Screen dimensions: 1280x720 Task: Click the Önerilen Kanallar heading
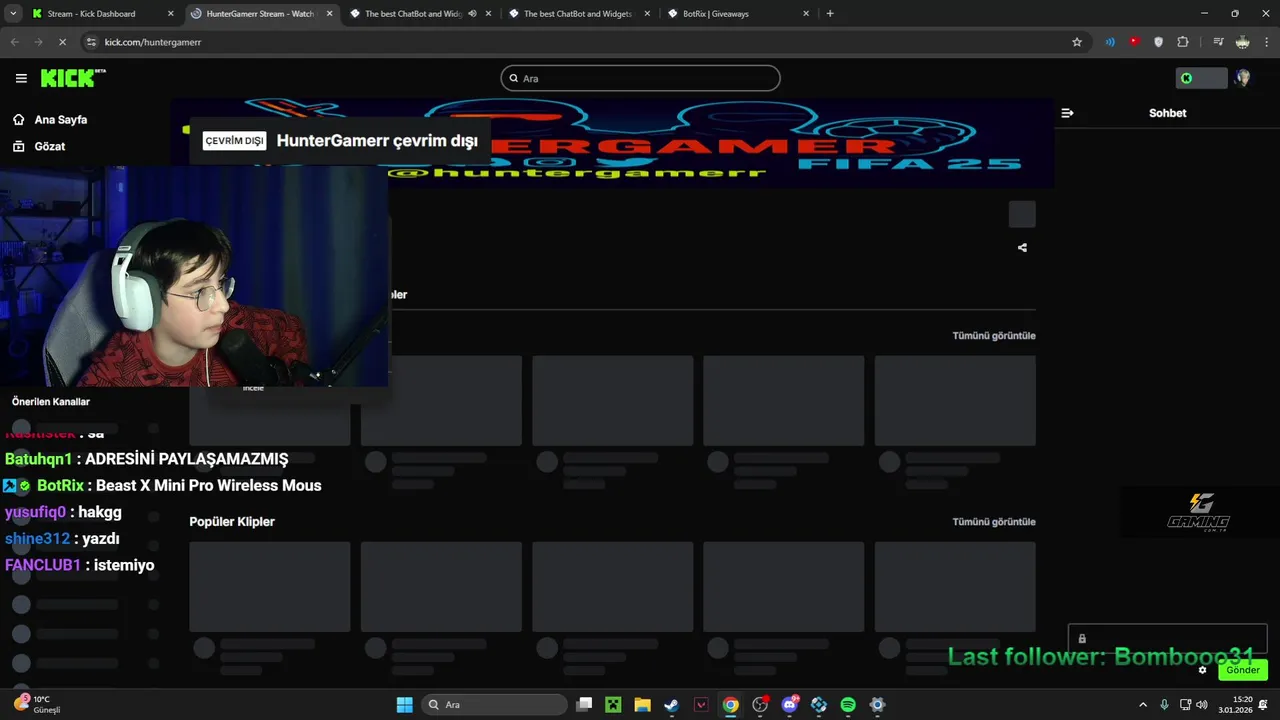point(51,402)
